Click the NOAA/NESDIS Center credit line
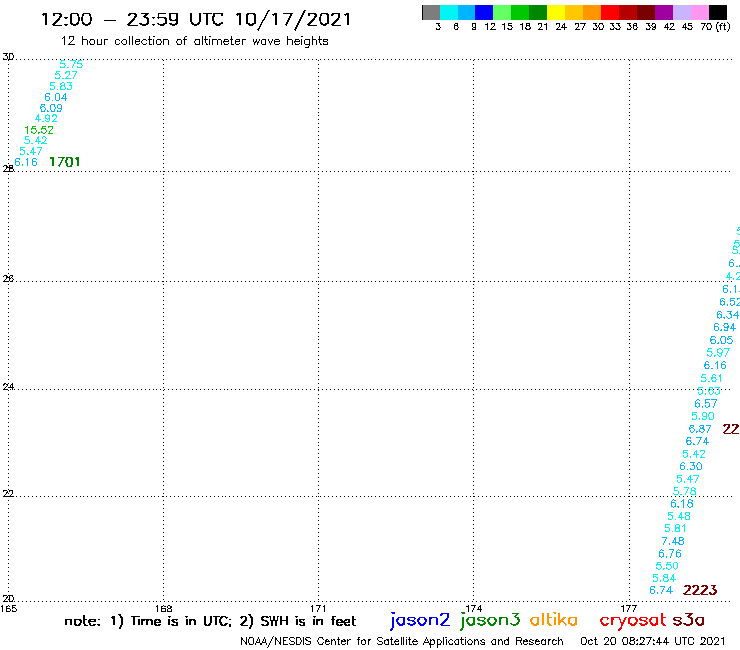Screen dimensions: 740x650 402,641
